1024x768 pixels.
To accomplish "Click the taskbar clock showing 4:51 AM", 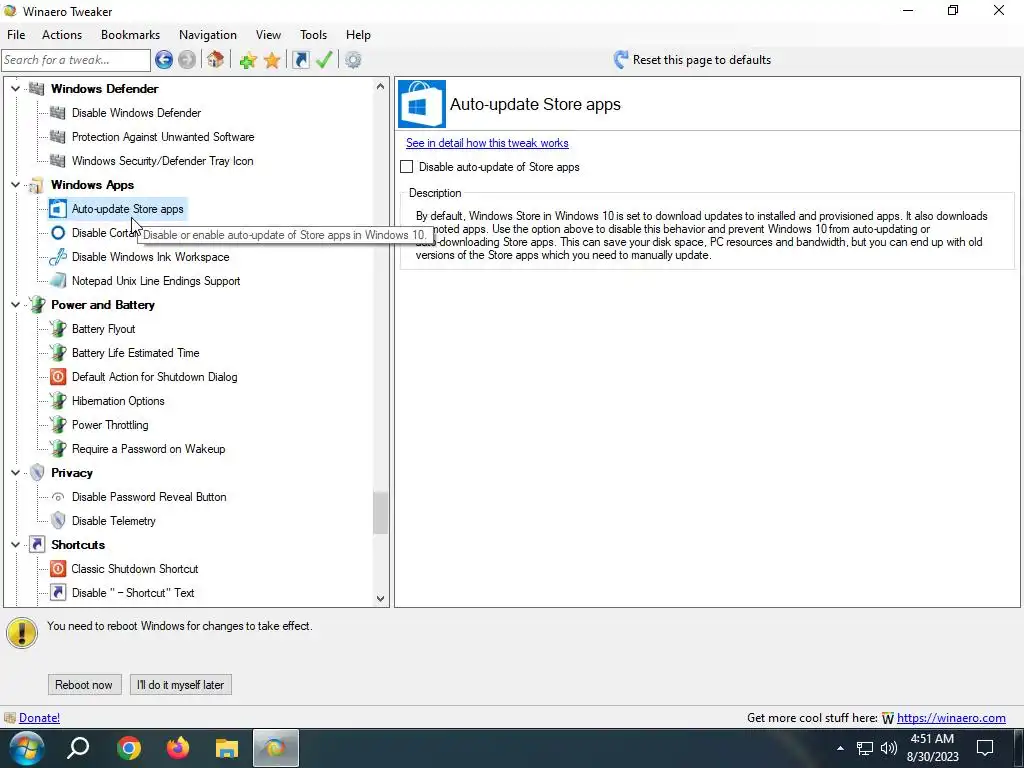I will (932, 748).
